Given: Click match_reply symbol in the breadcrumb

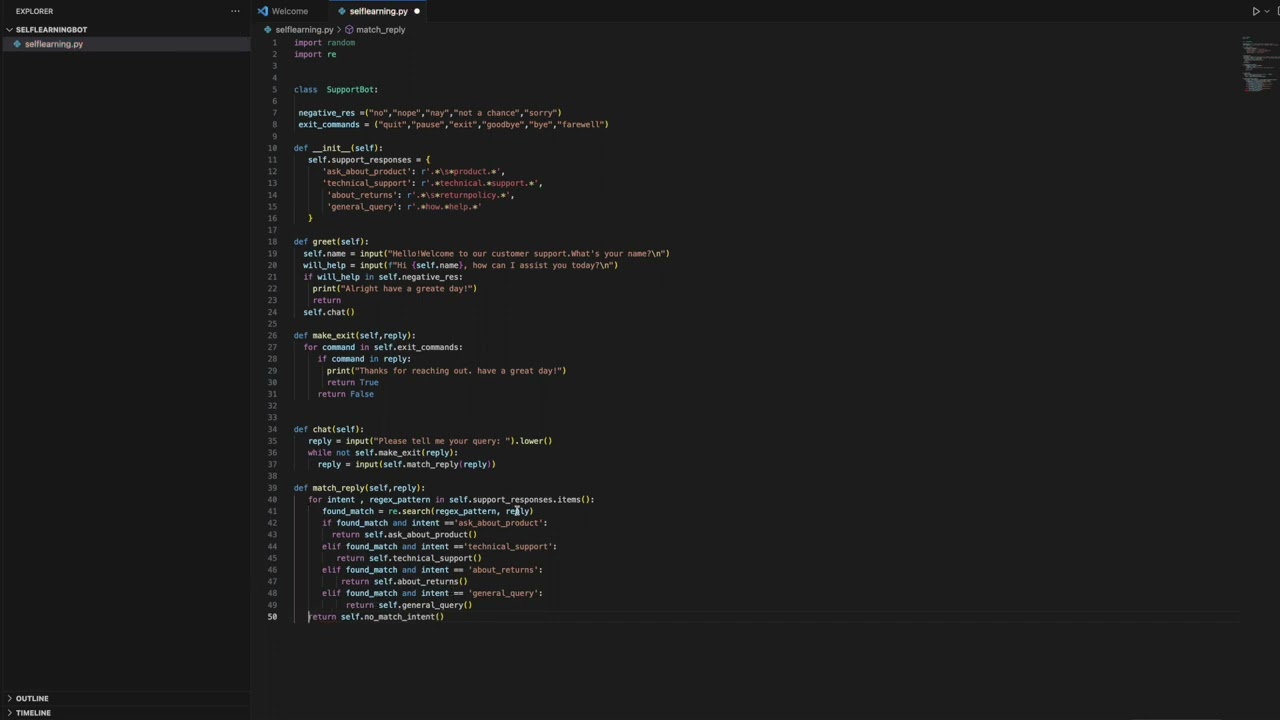Looking at the screenshot, I should pyautogui.click(x=380, y=30).
